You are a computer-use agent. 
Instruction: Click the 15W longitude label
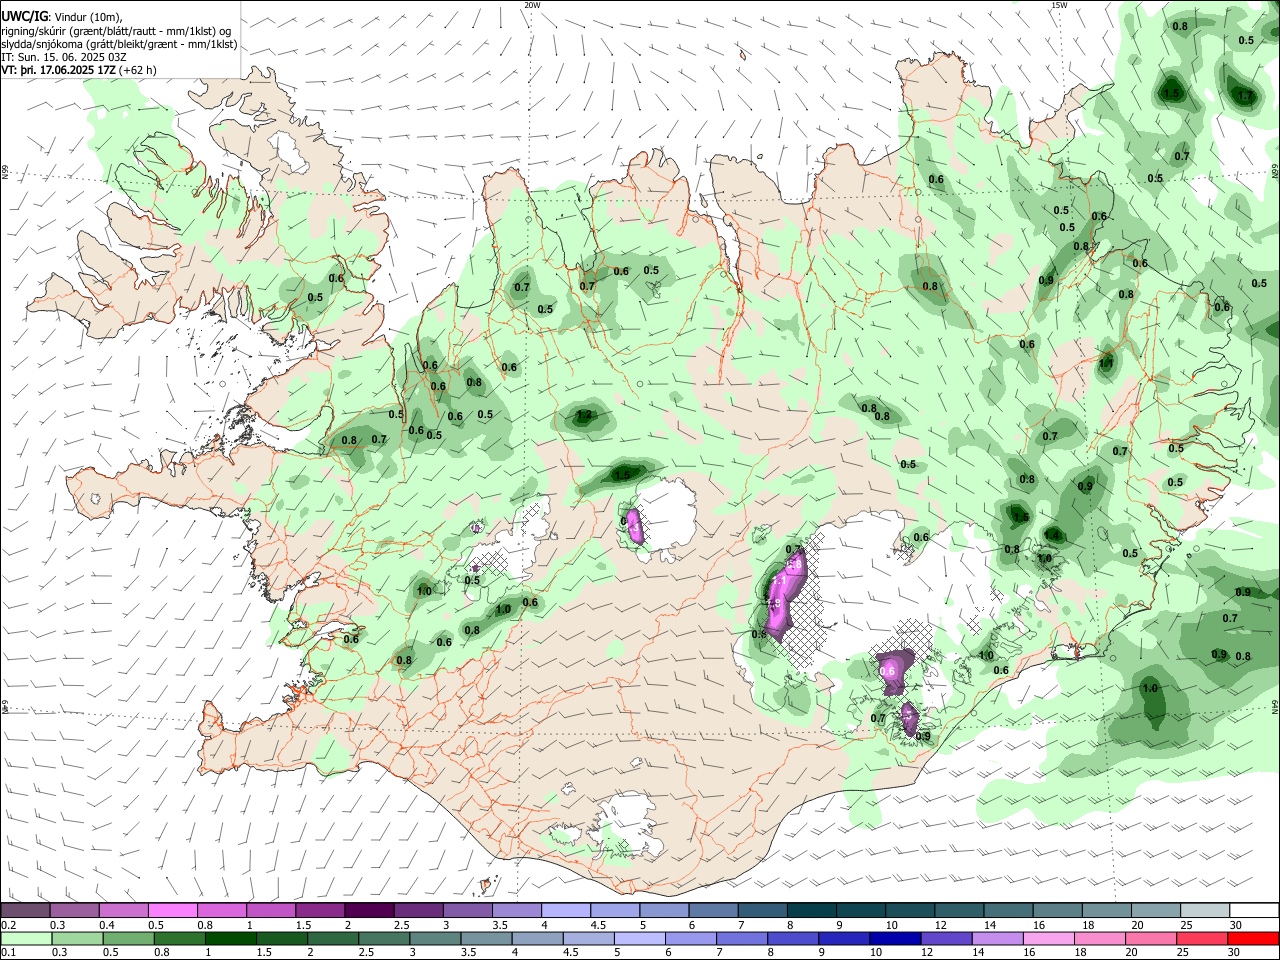coord(1059,5)
